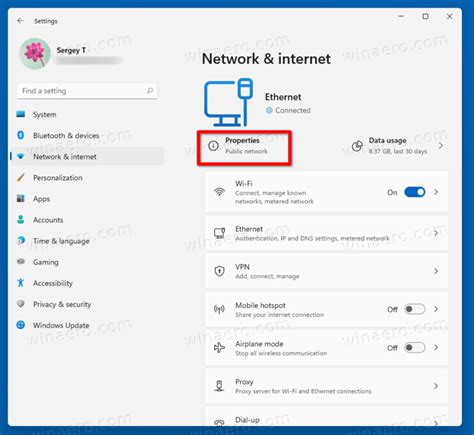Click the Mobile hotspot antenna icon

[219, 309]
